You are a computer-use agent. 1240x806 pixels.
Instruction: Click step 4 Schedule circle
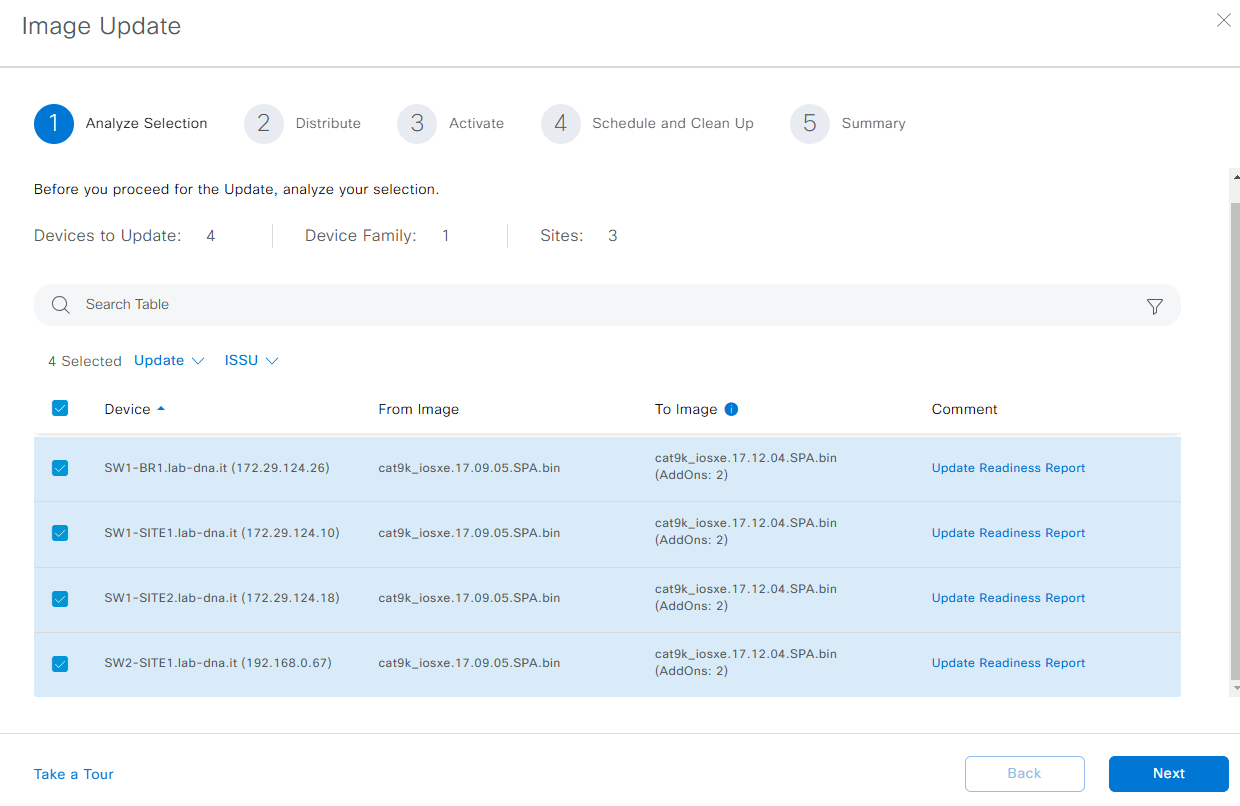tap(561, 124)
